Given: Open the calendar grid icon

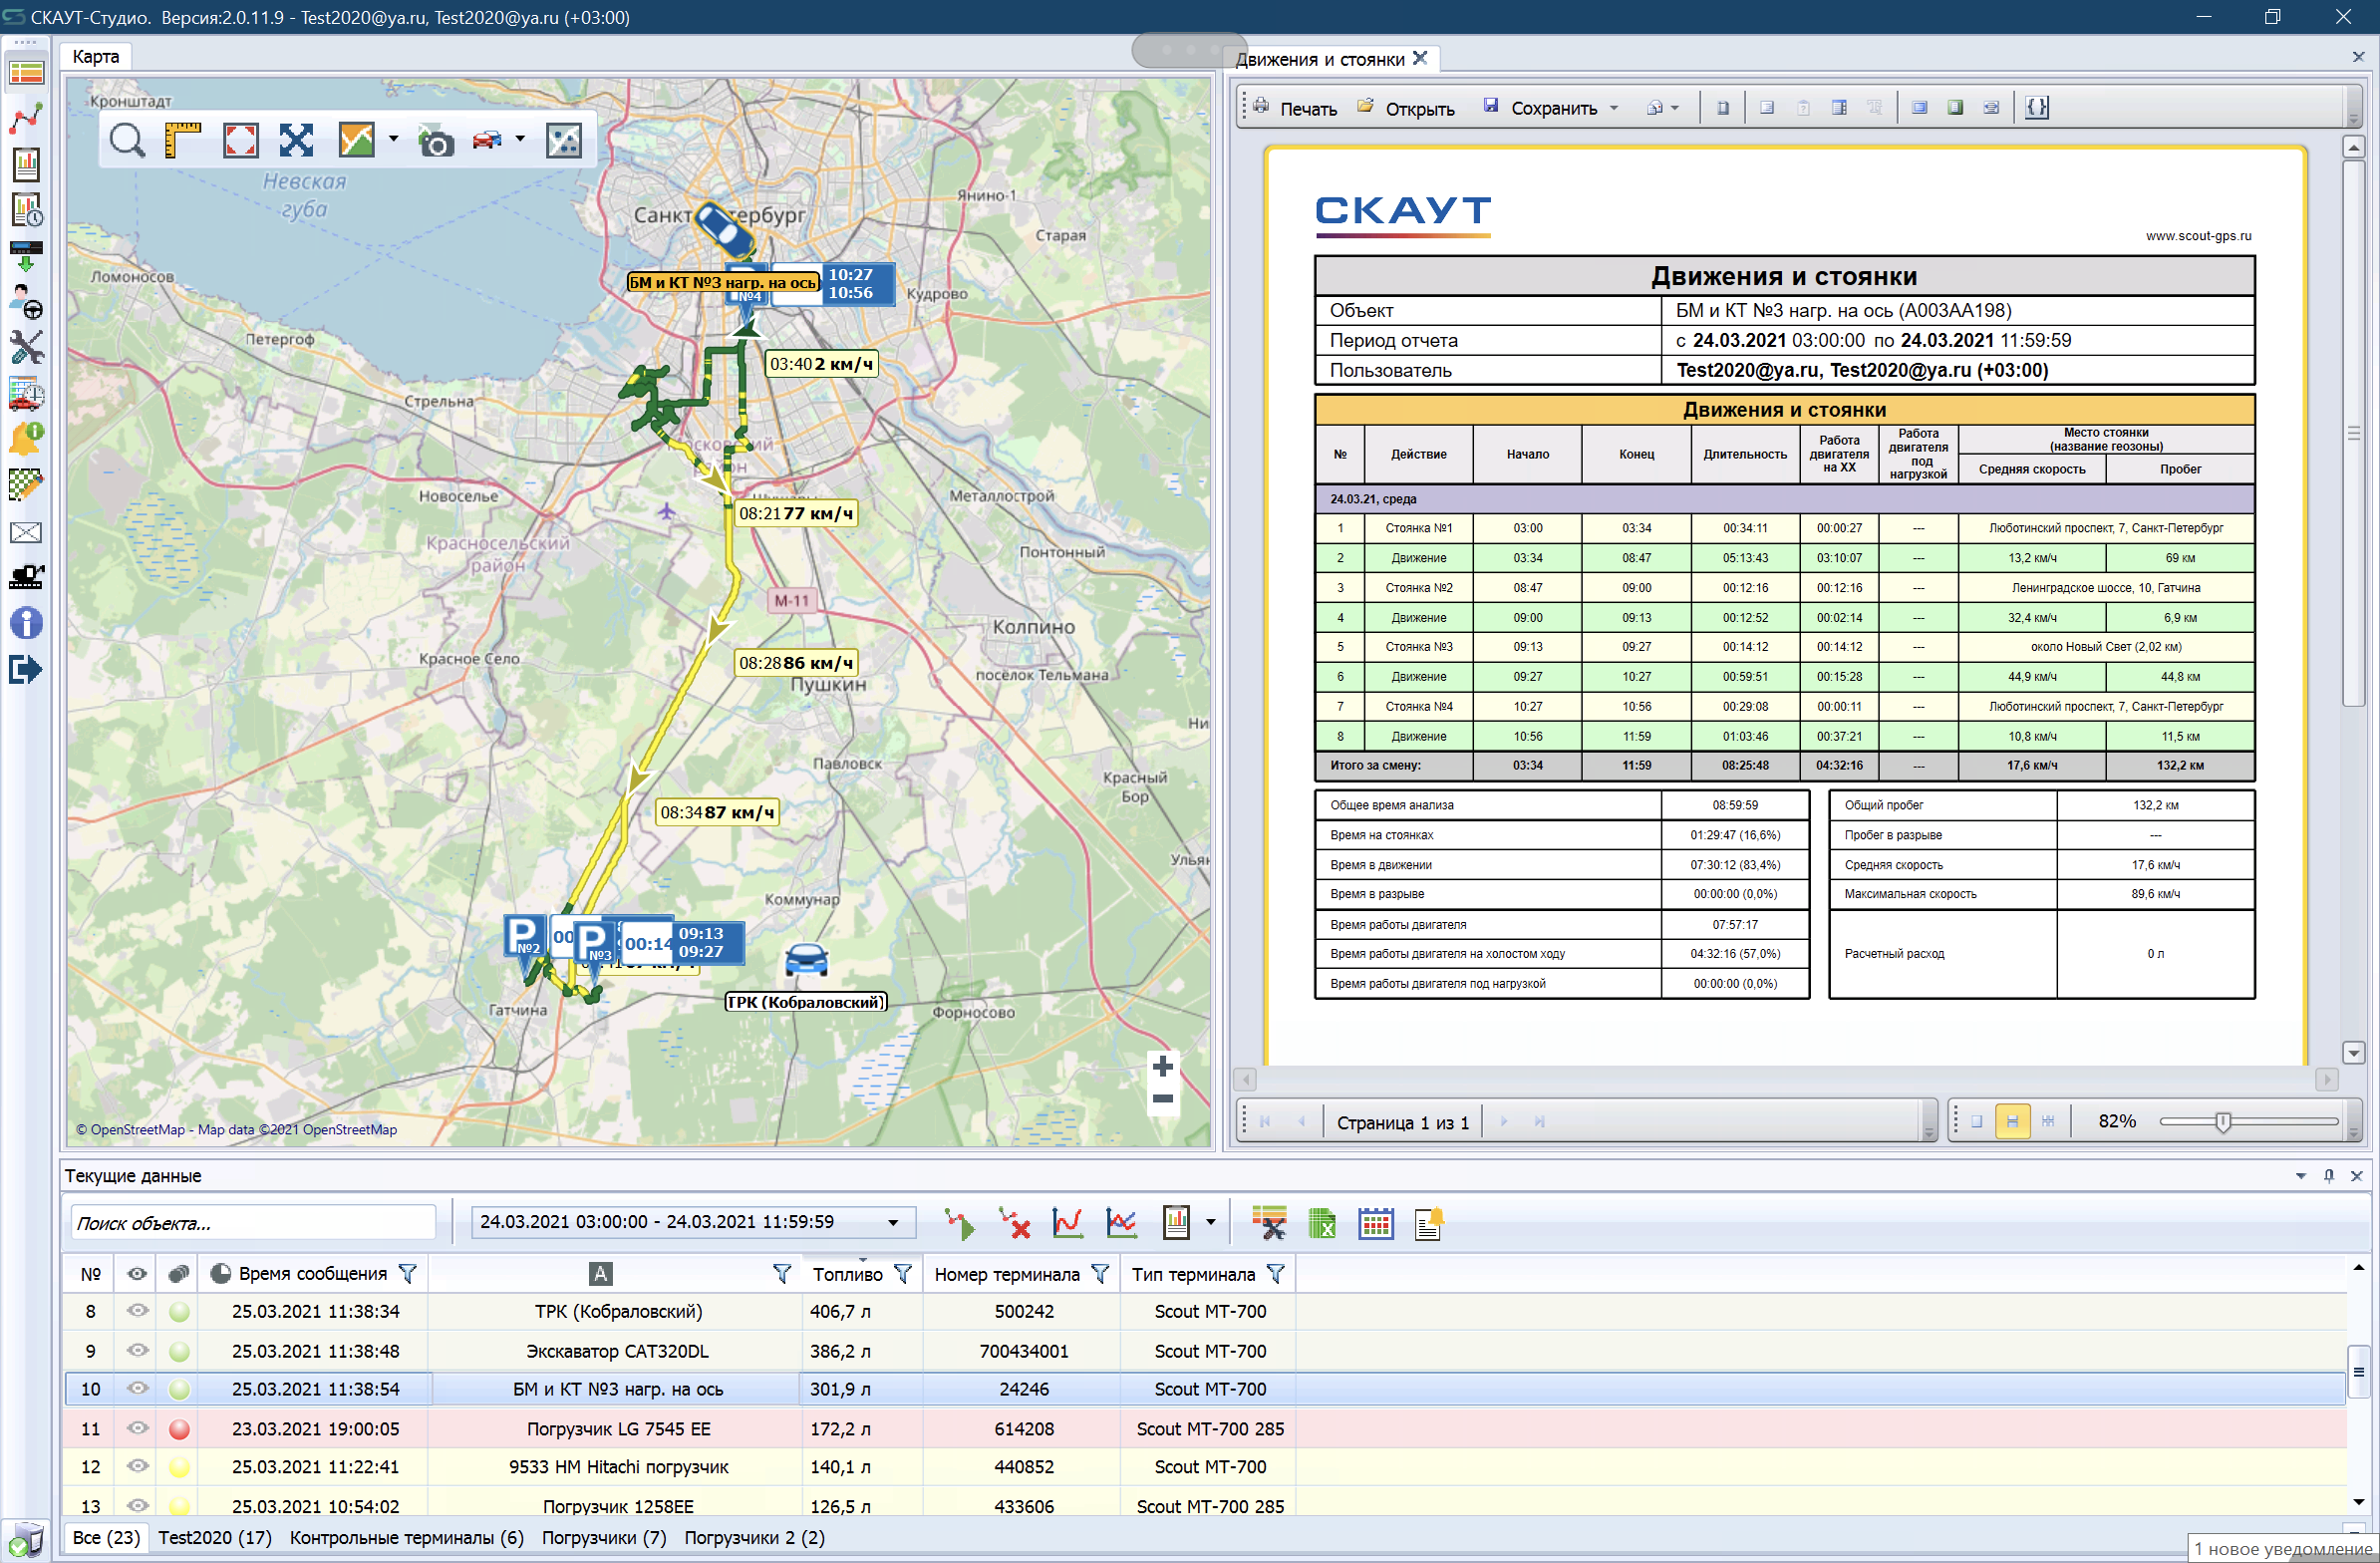Looking at the screenshot, I should point(1376,1223).
